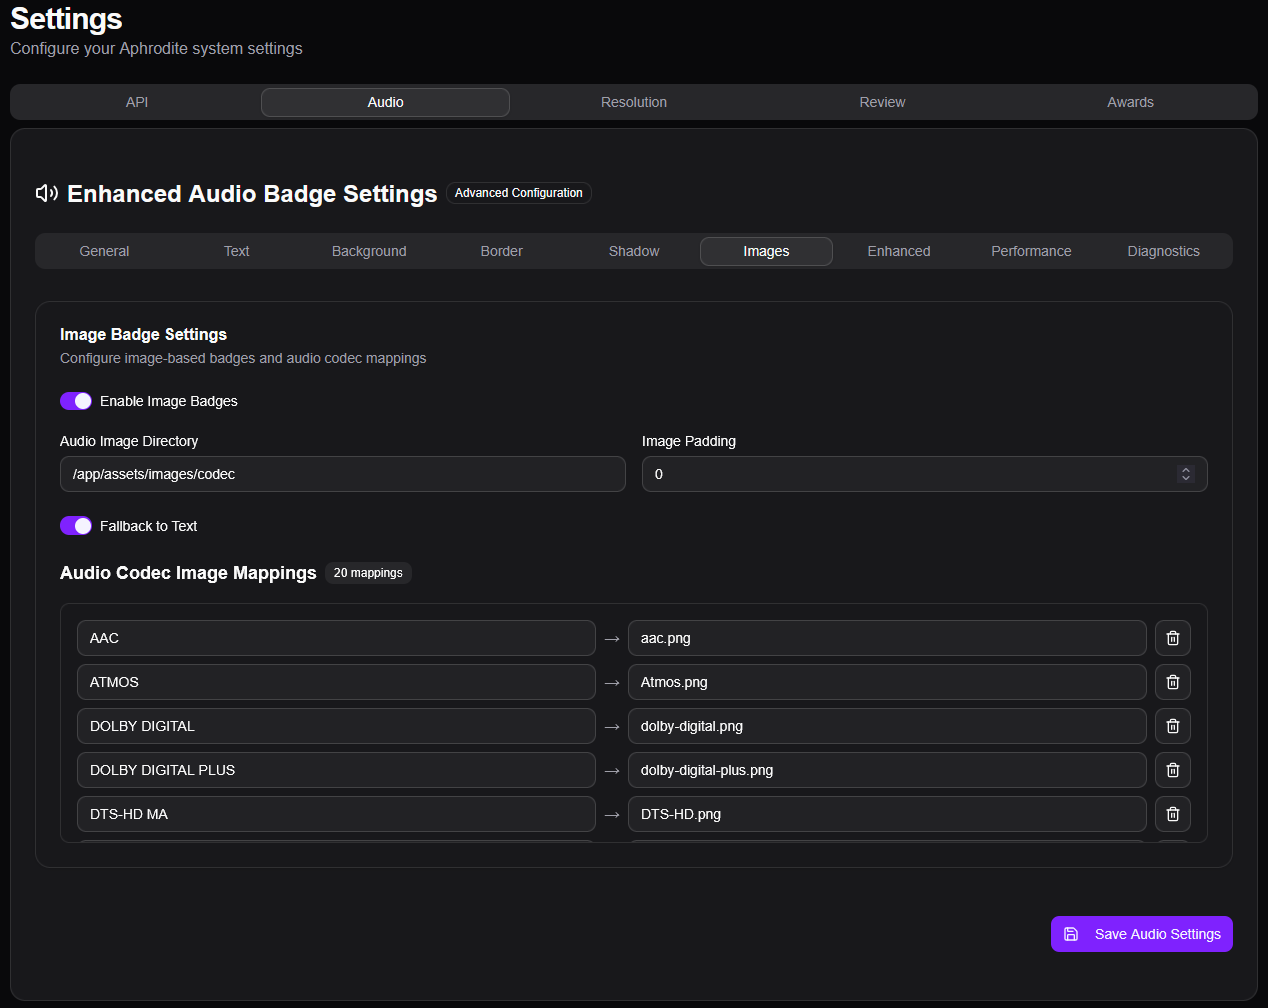
Task: Open the Performance sub-tab
Action: point(1031,251)
